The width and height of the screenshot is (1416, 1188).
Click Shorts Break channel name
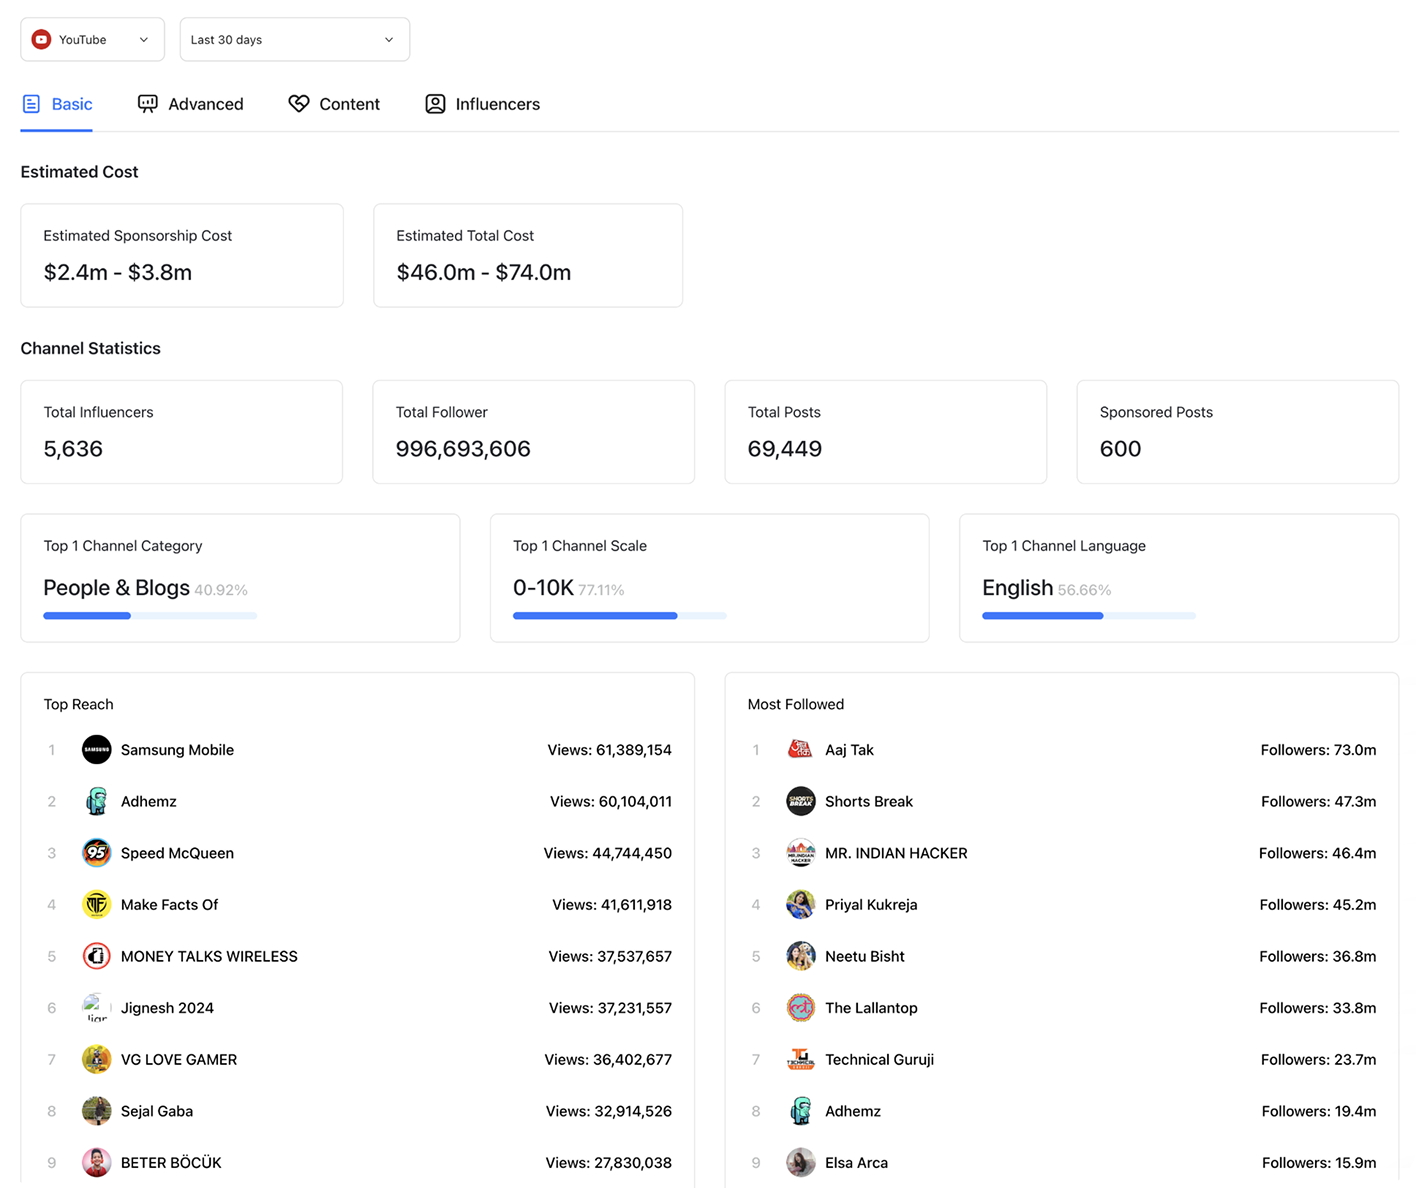coord(869,801)
